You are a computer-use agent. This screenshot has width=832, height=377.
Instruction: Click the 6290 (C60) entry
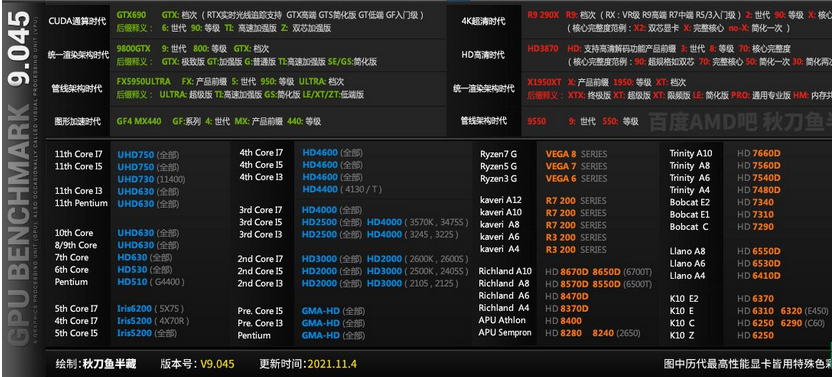pyautogui.click(x=803, y=323)
